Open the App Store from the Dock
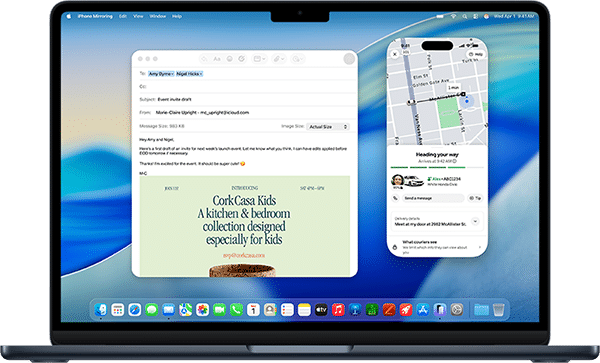This screenshot has width=600, height=363. [423, 309]
